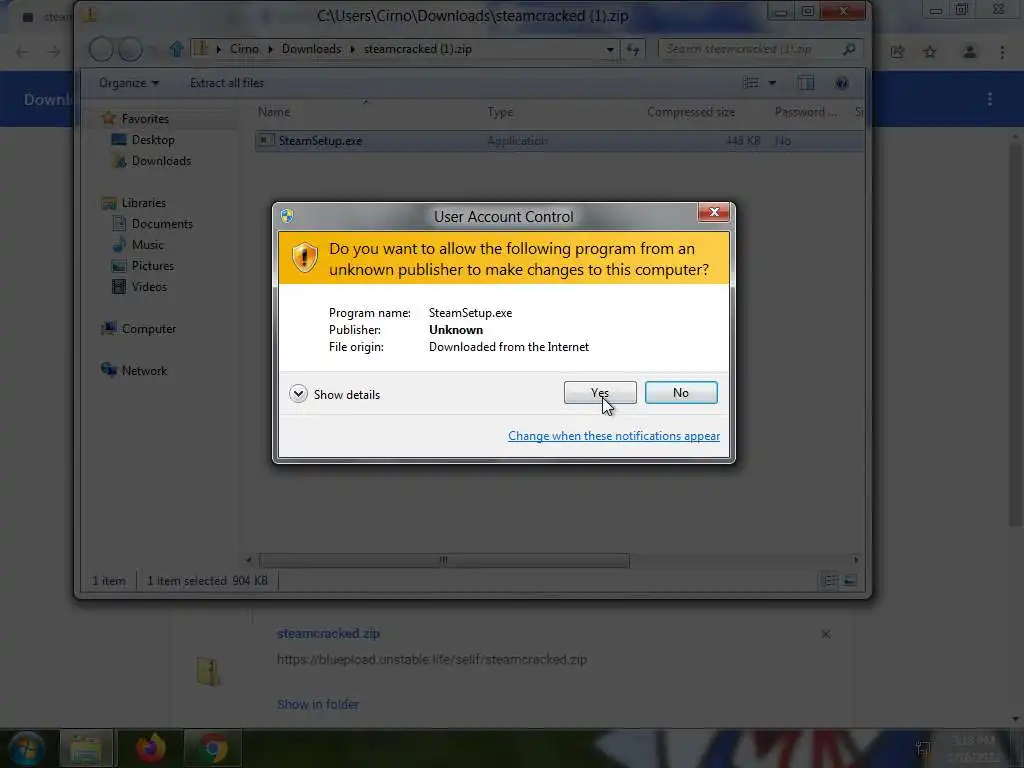The height and width of the screenshot is (768, 1024).
Task: Open view options dropdown arrow
Action: coord(773,83)
